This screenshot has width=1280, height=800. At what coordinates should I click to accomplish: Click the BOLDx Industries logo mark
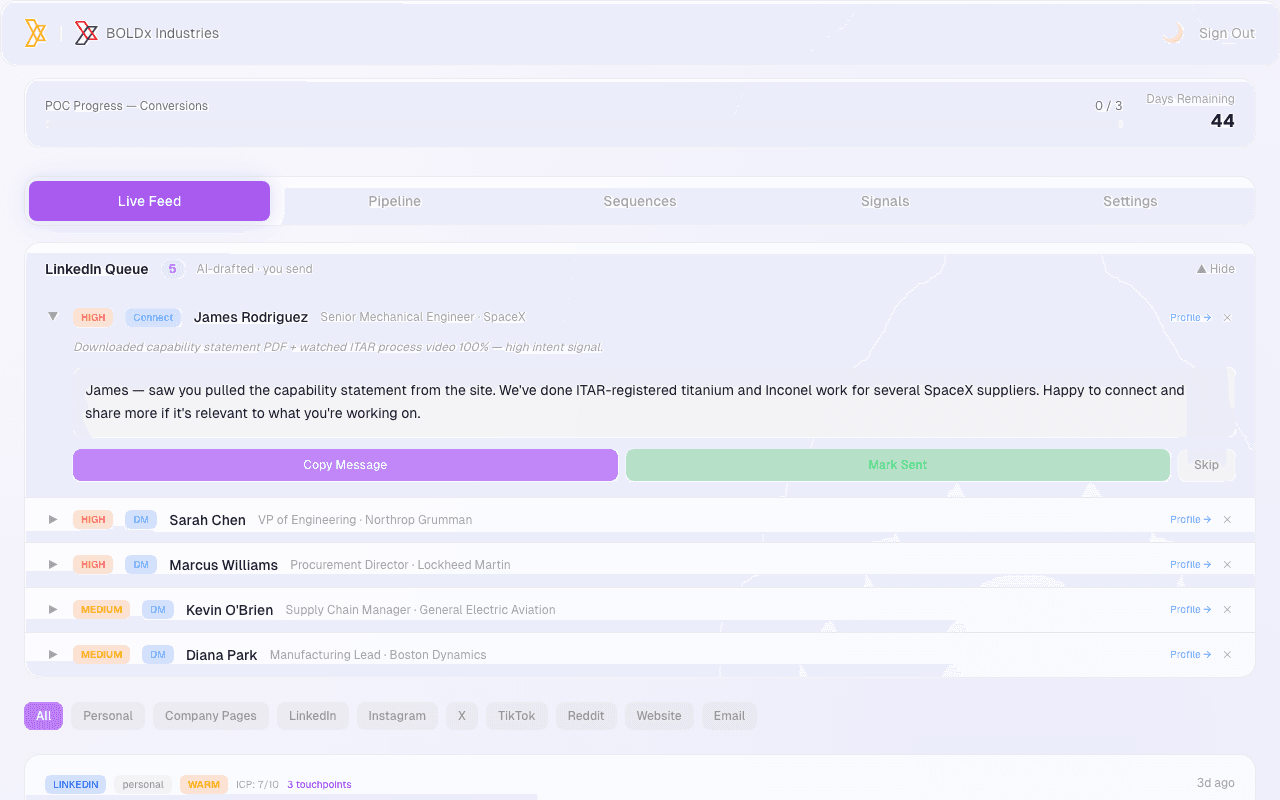click(86, 32)
